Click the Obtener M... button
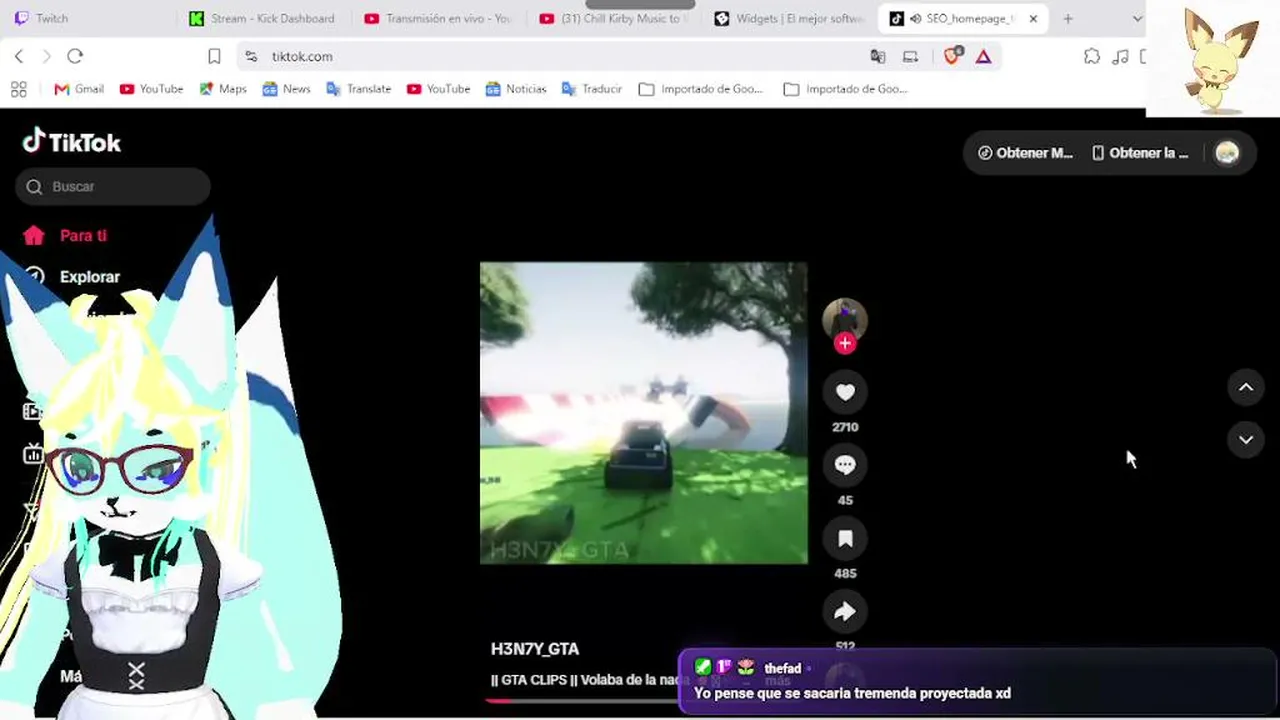This screenshot has height=720, width=1280. 1025,153
